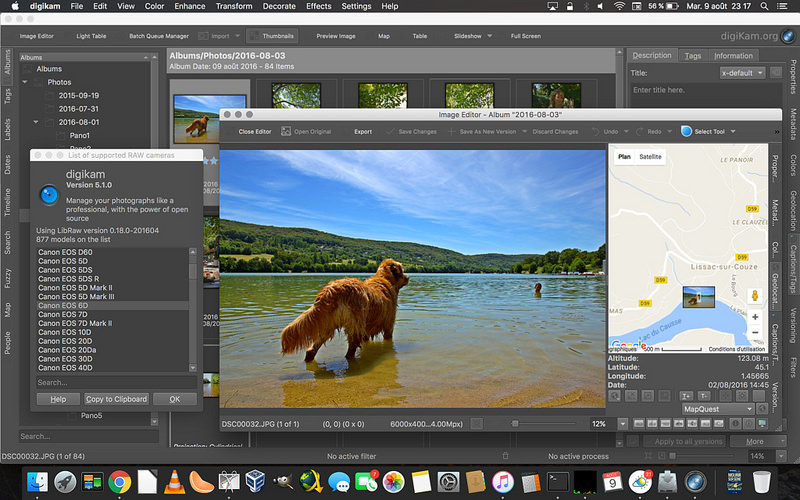Click the Close Editor button

coord(254,131)
